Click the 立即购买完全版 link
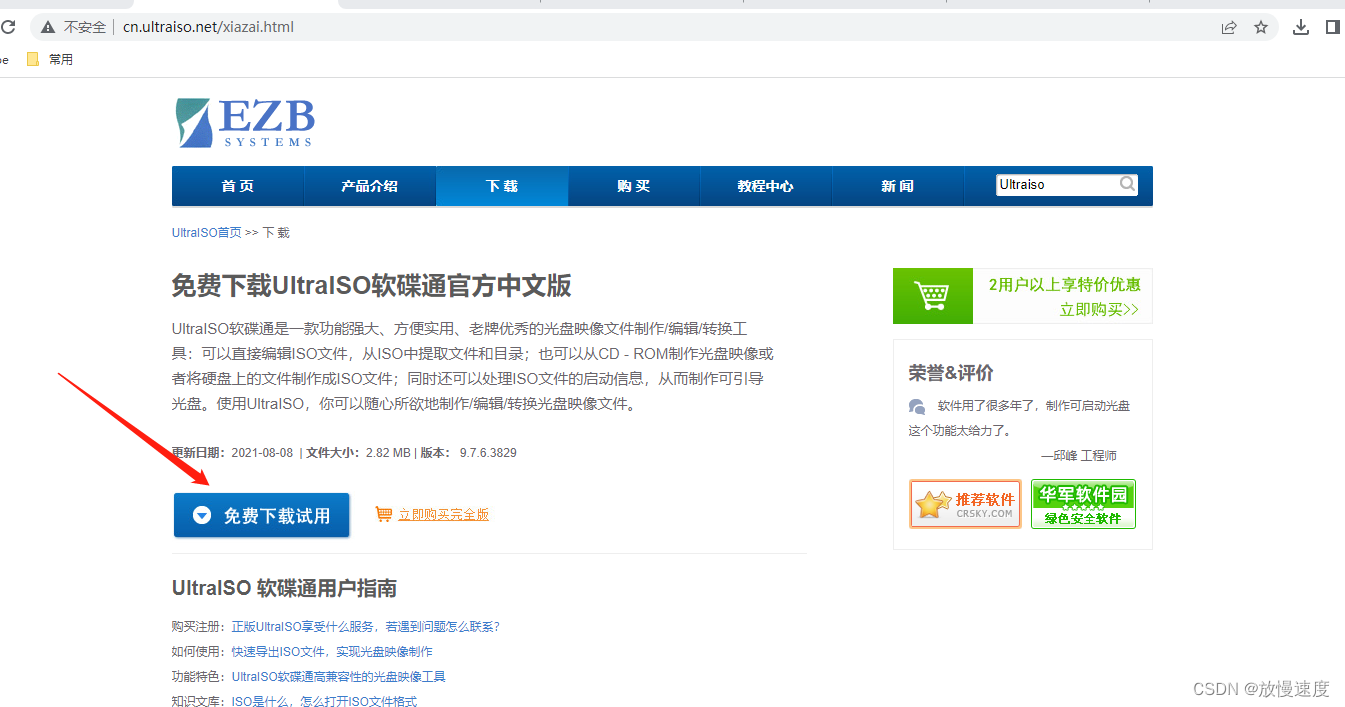 tap(443, 514)
